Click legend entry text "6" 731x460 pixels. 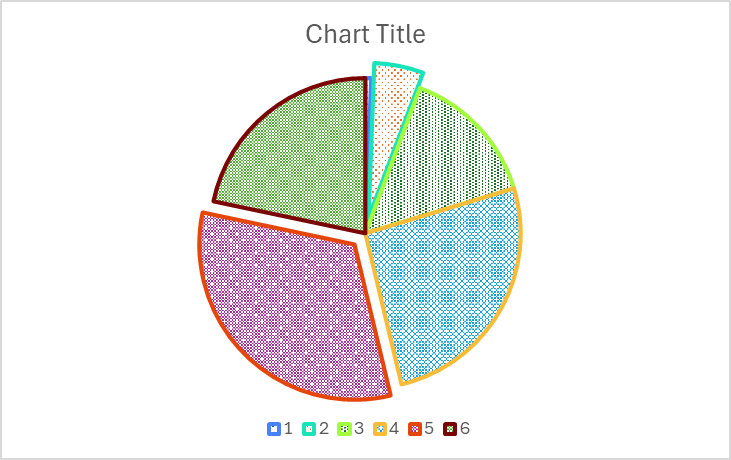point(465,429)
